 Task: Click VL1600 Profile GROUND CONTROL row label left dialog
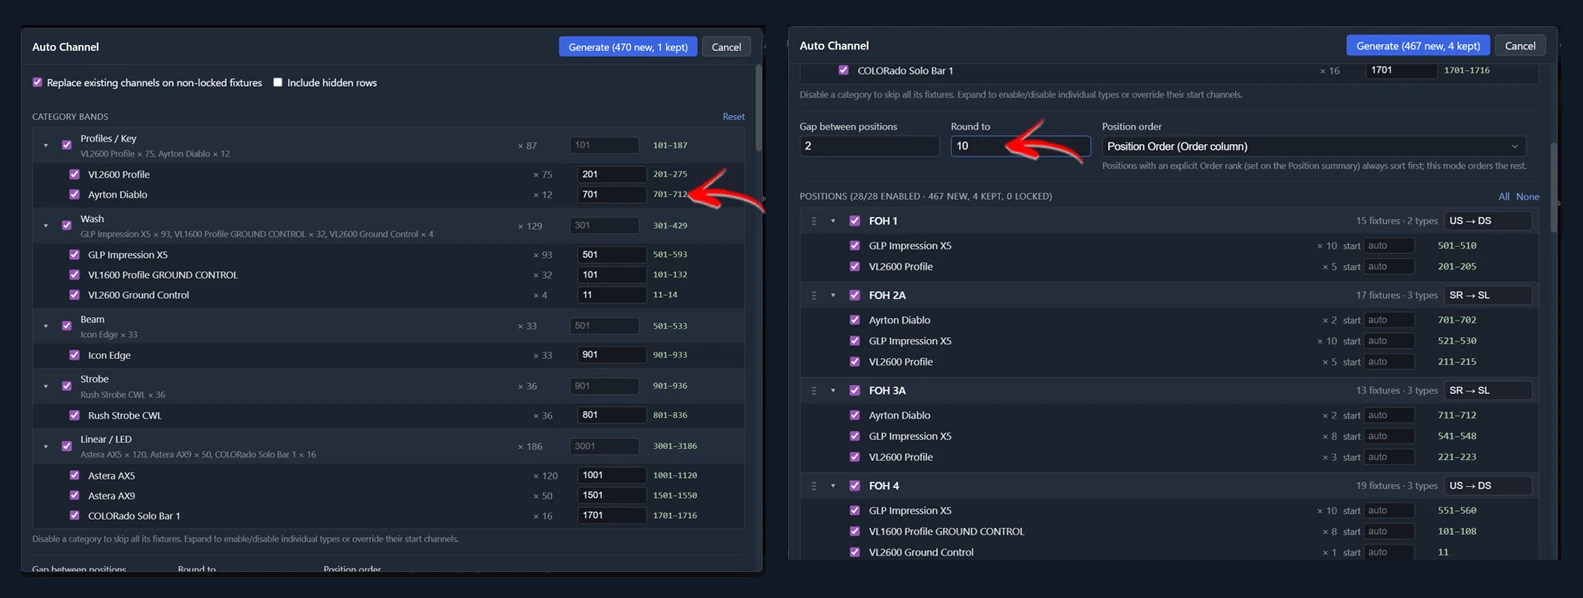pyautogui.click(x=163, y=275)
